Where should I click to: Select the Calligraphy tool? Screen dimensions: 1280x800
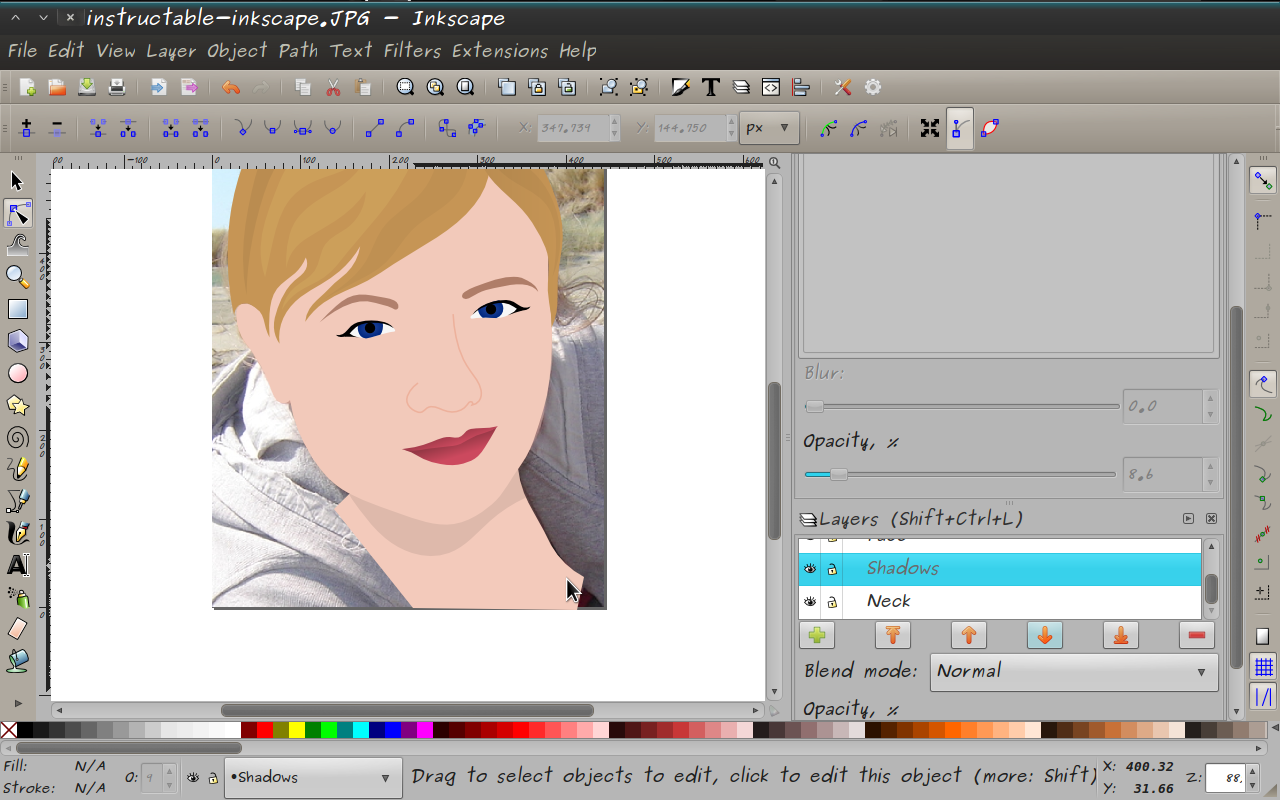point(16,533)
